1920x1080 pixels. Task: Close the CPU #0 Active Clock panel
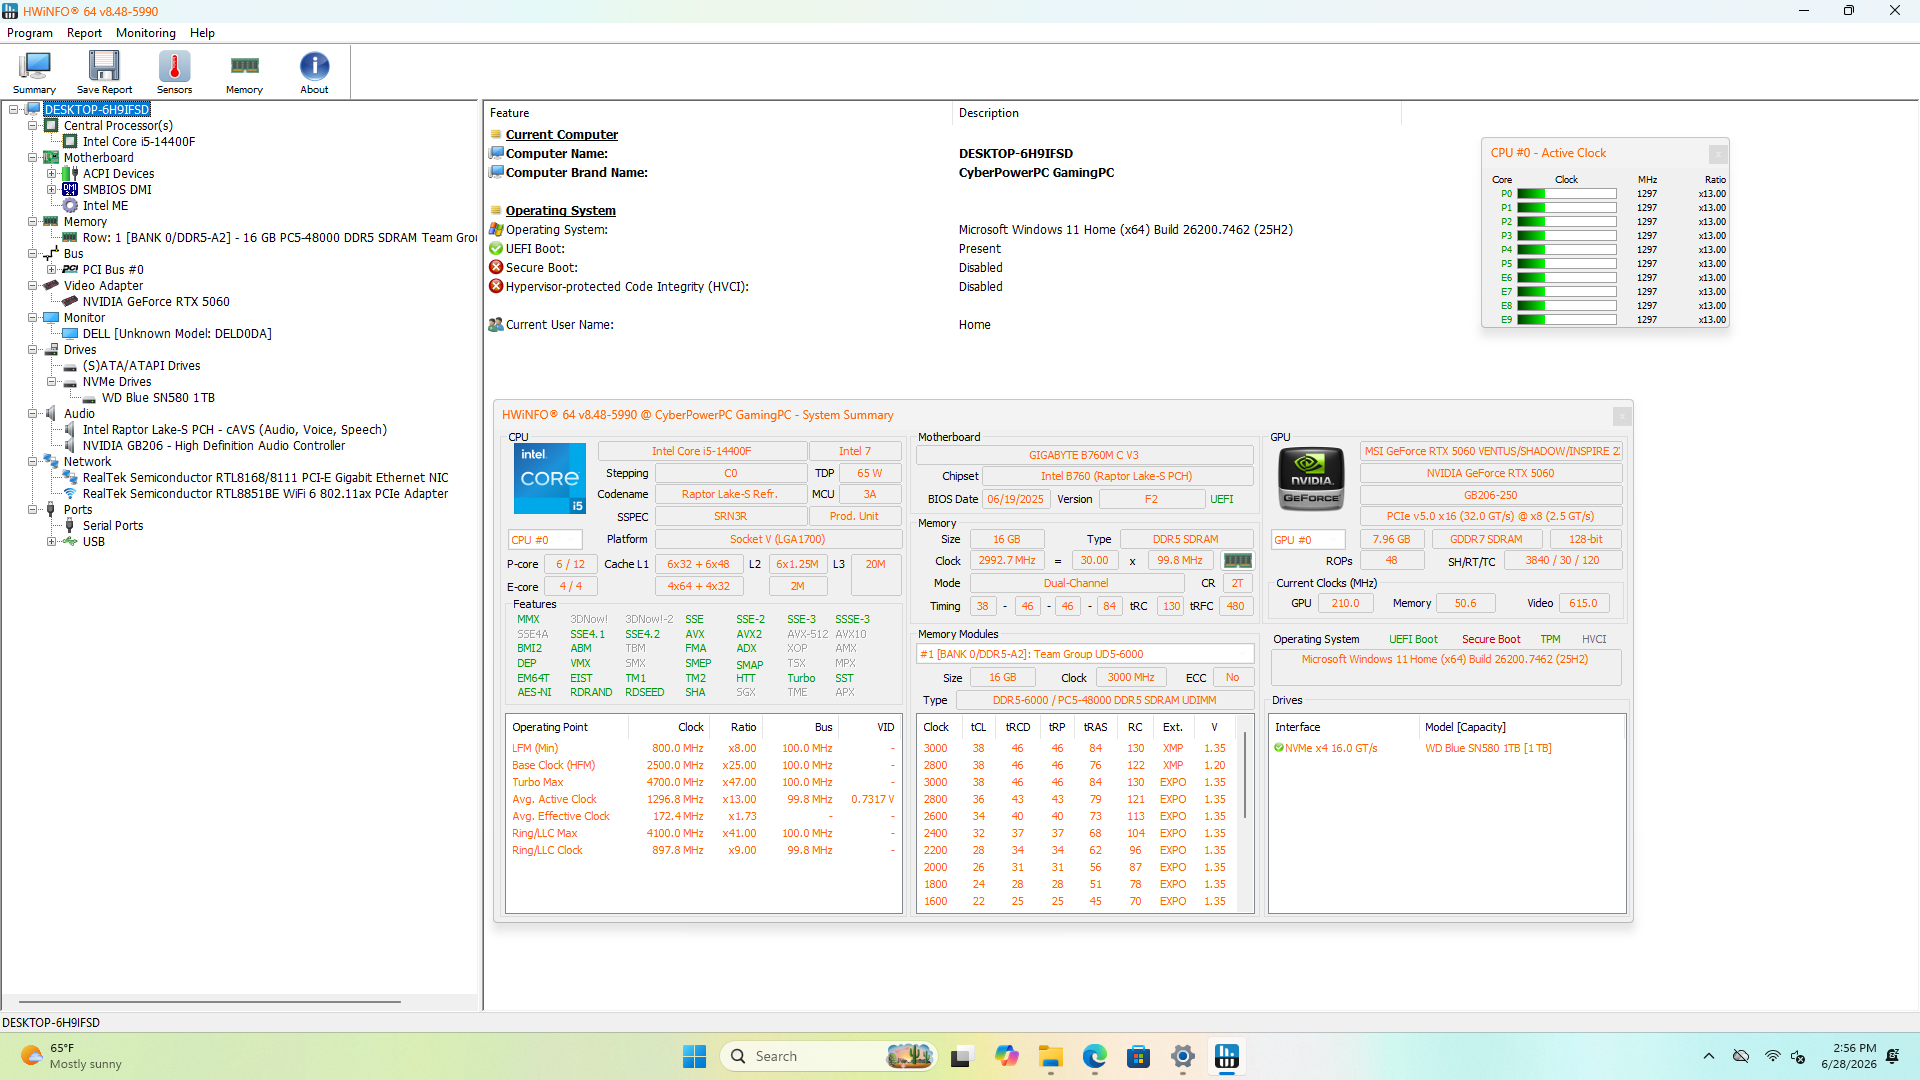point(1717,154)
